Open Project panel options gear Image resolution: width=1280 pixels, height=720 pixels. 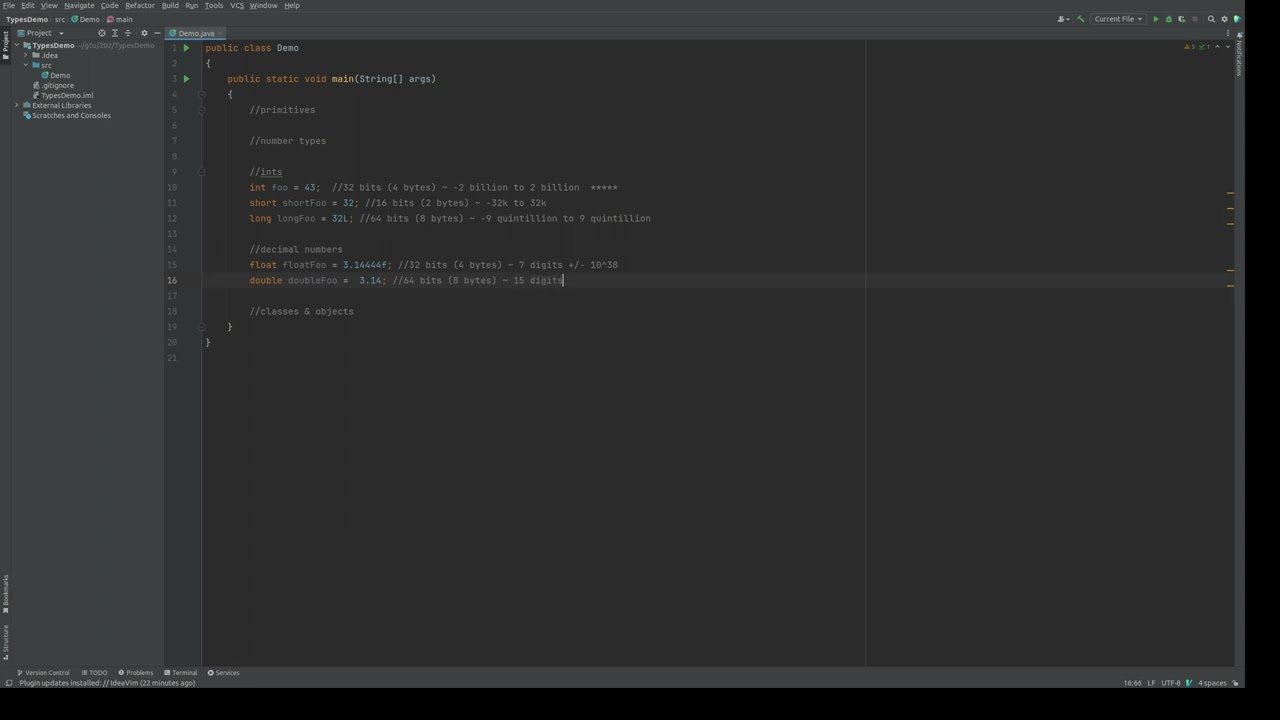point(144,33)
